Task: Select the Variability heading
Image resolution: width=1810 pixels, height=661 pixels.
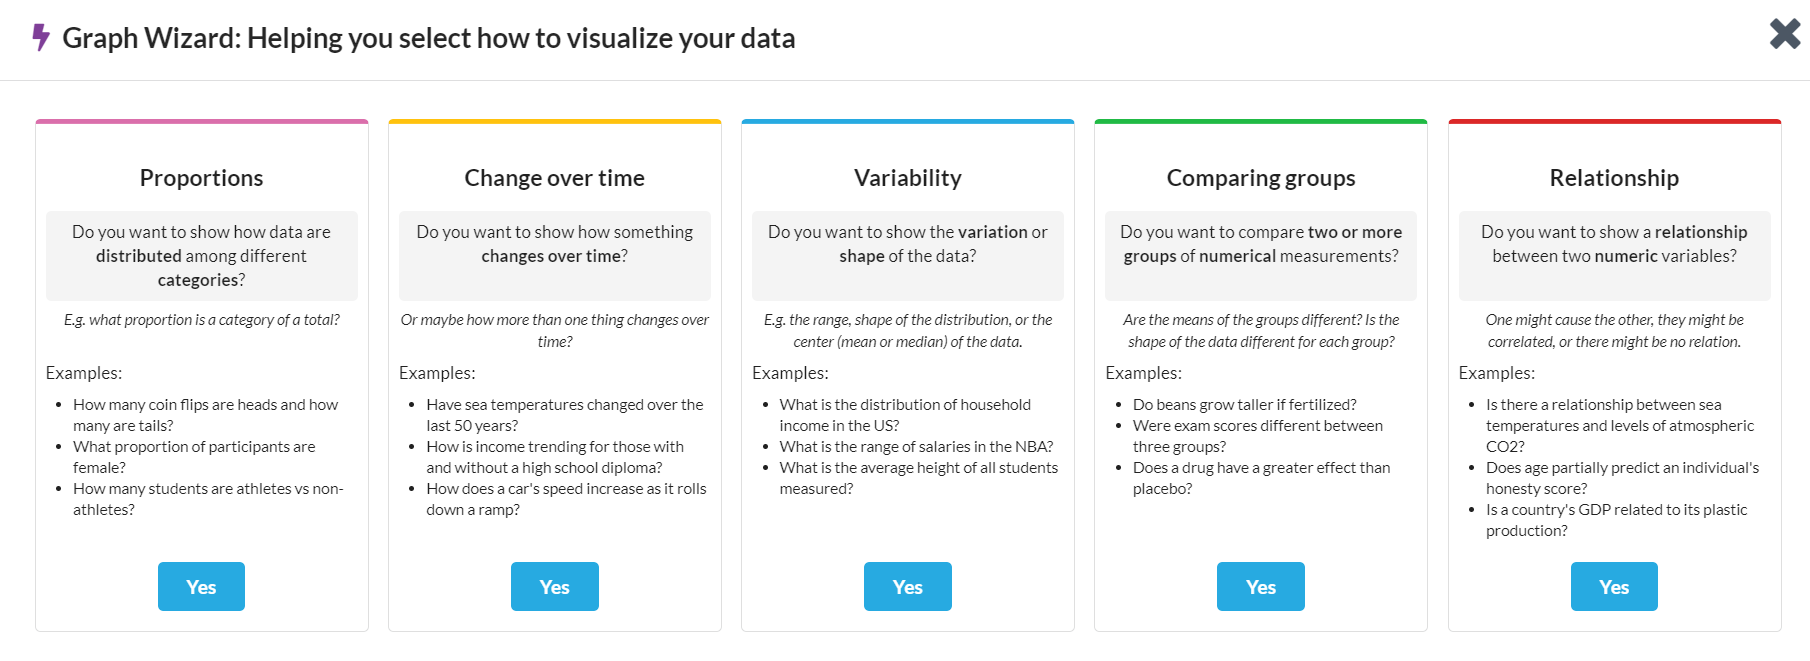Action: click(x=907, y=177)
